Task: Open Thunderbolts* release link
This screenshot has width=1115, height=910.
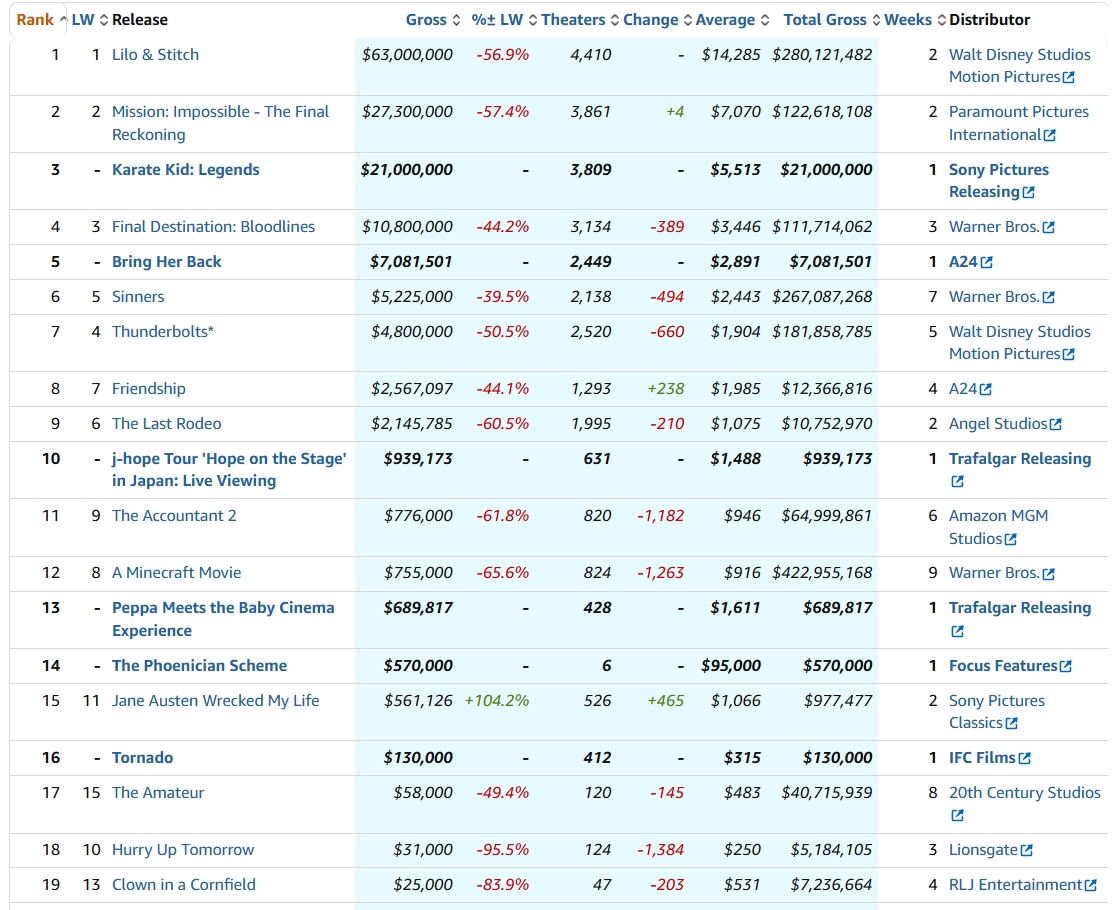Action: click(163, 331)
